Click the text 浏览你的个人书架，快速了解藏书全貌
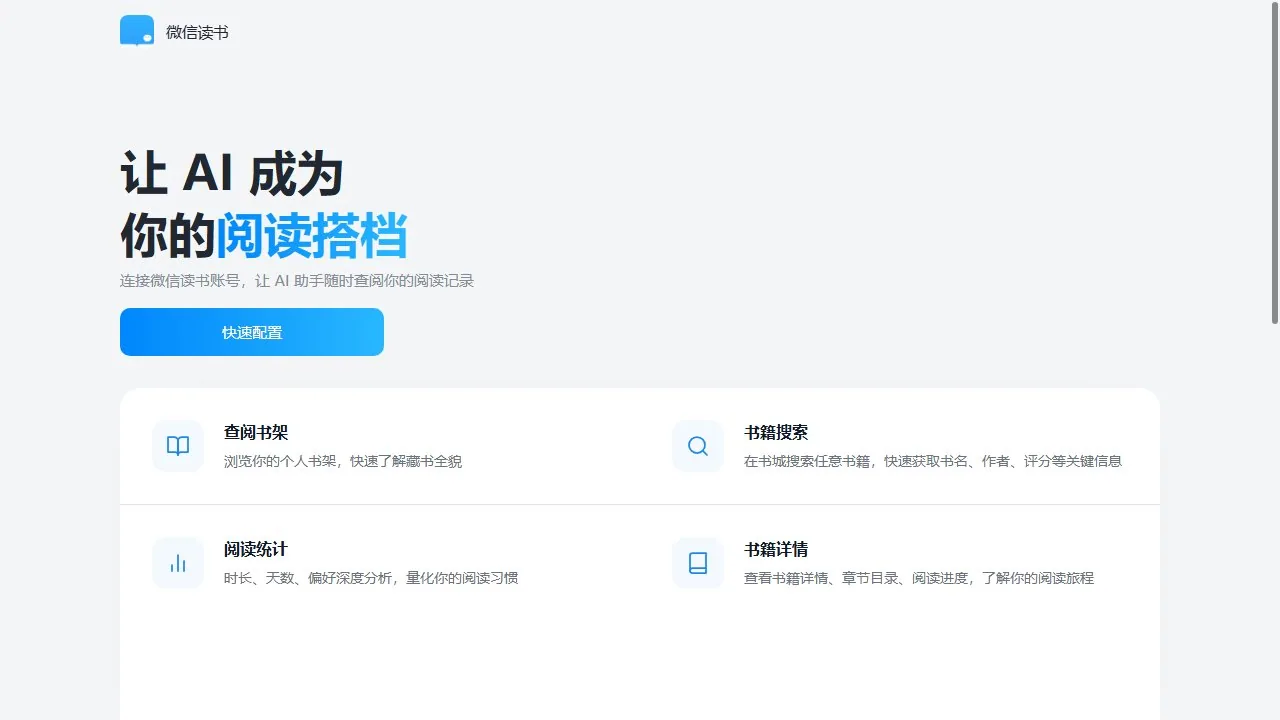Viewport: 1280px width, 720px height. point(343,461)
